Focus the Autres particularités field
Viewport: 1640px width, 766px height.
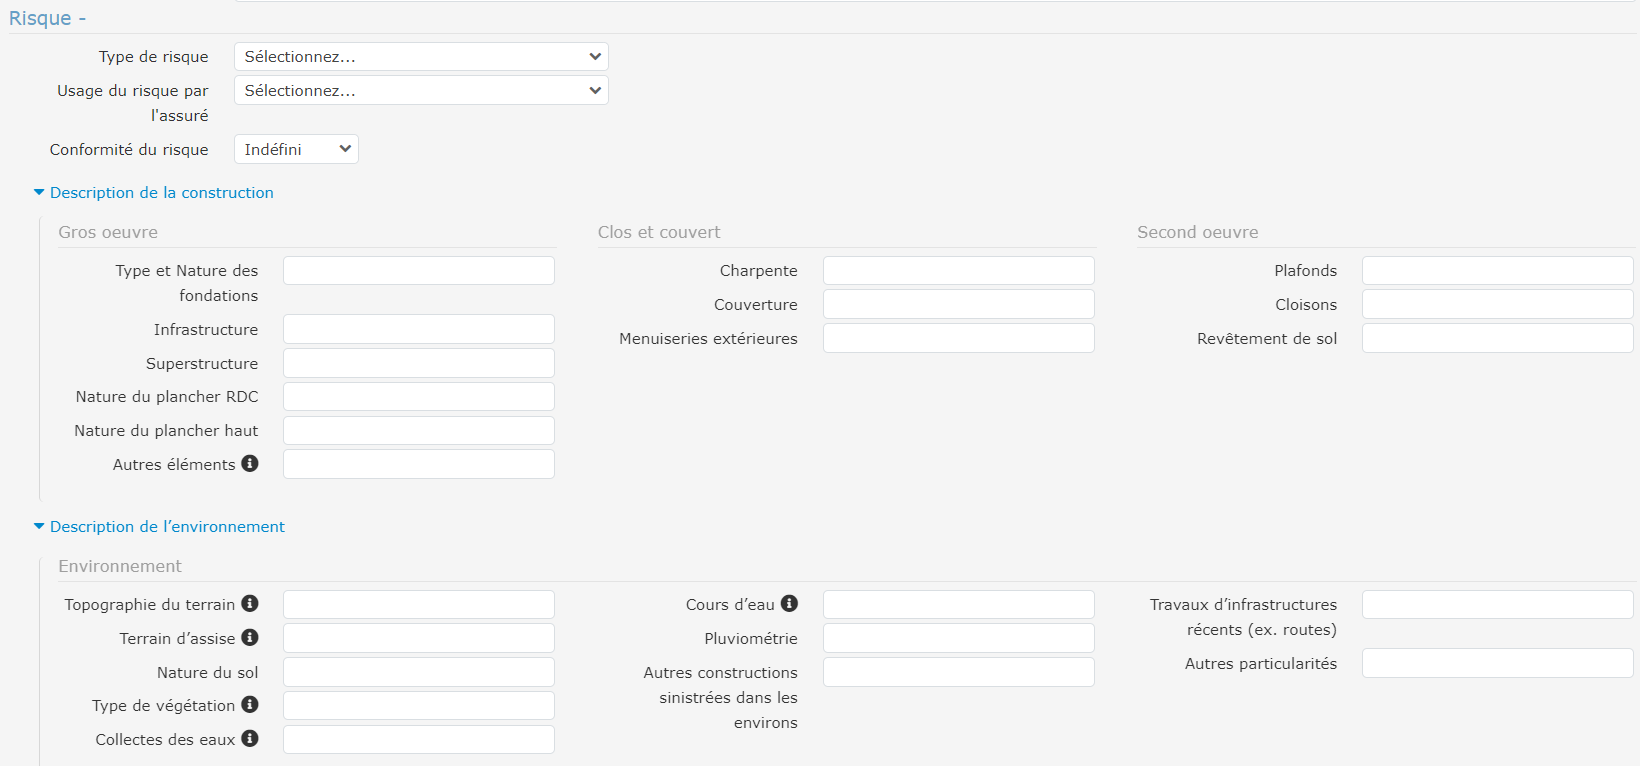(x=1497, y=663)
